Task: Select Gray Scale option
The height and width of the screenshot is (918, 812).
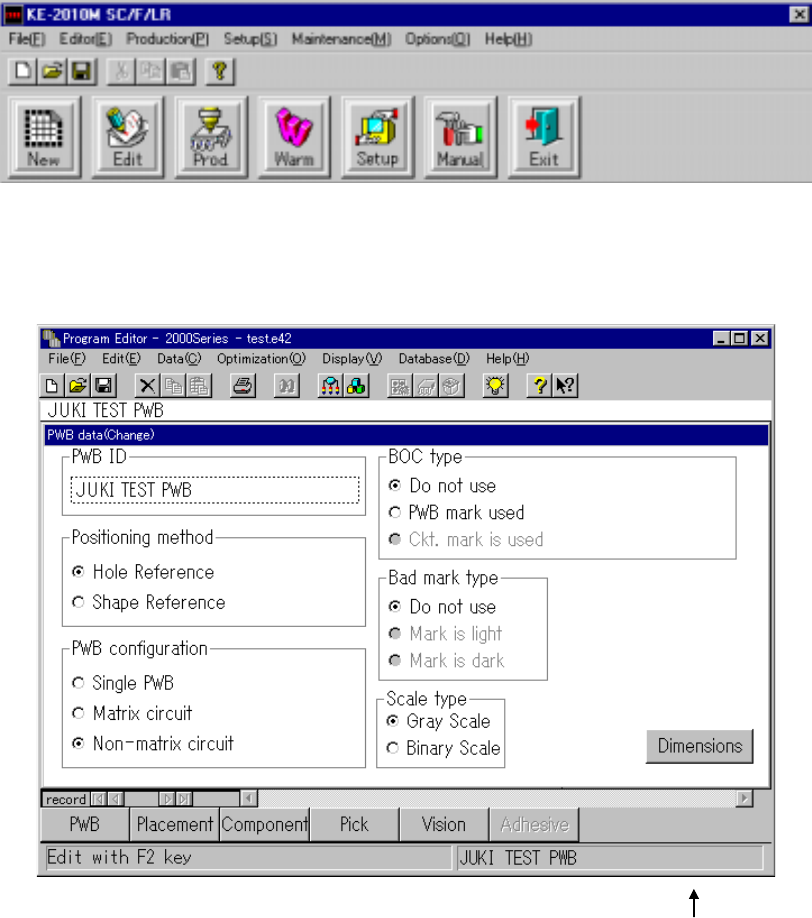Action: 438,721
